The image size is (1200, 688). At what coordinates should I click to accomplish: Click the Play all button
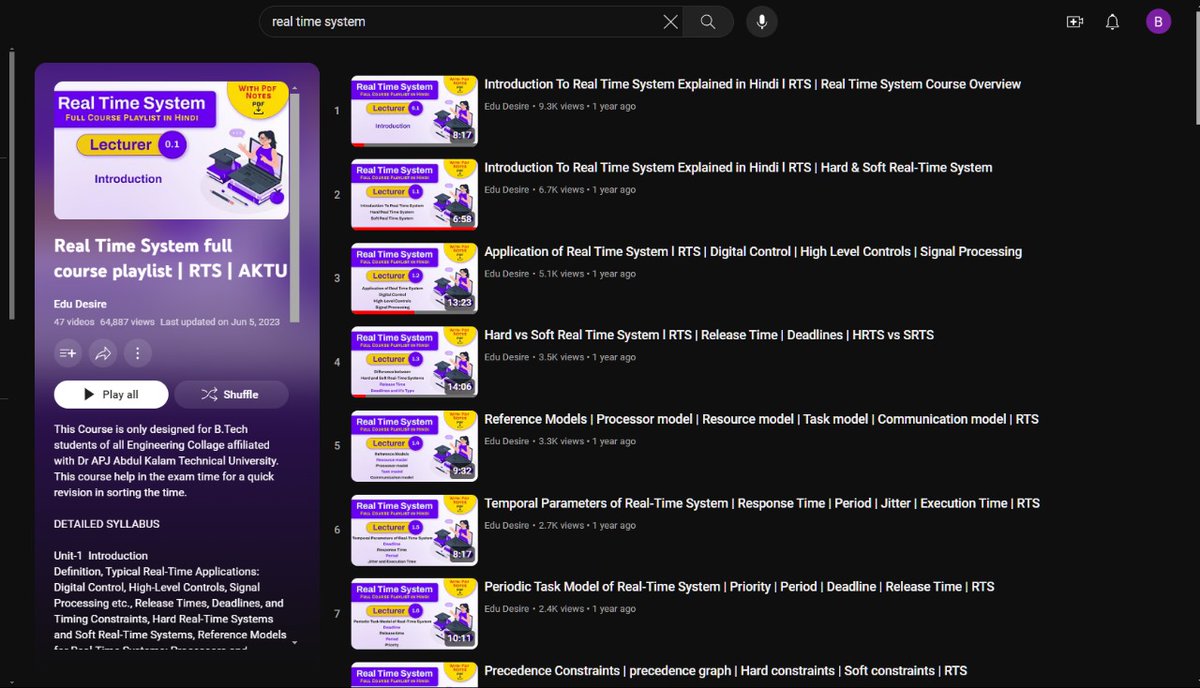(x=111, y=394)
